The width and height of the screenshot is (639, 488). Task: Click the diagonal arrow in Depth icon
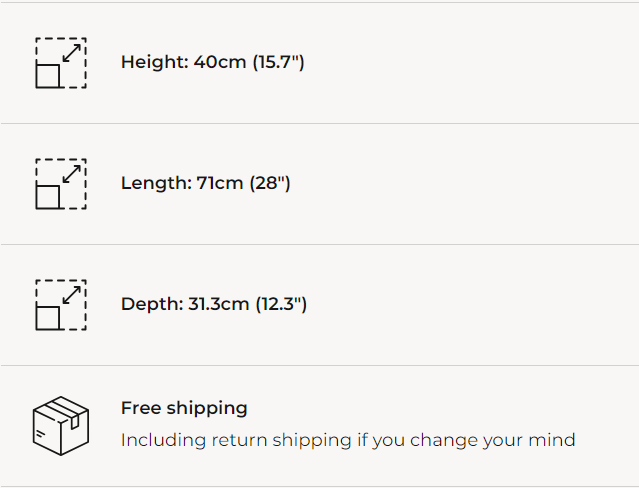tap(71, 295)
